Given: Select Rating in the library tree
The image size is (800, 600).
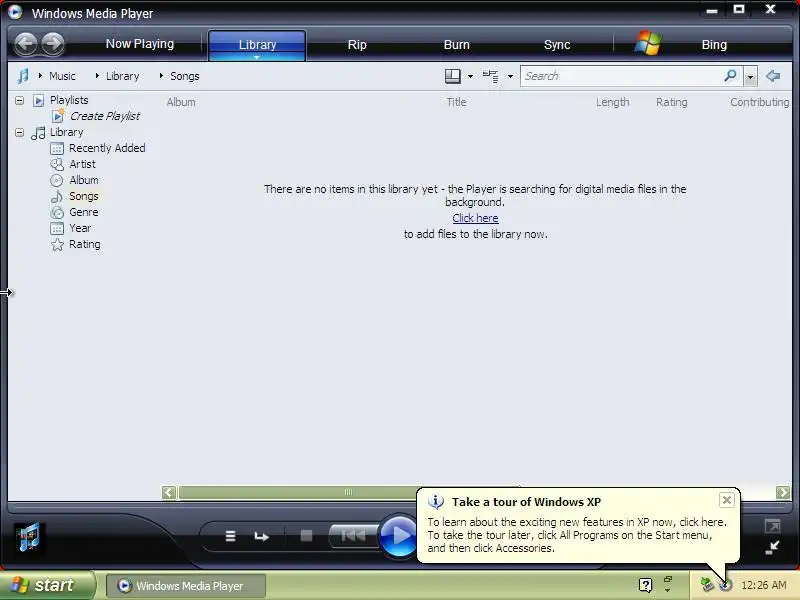Looking at the screenshot, I should click(85, 244).
